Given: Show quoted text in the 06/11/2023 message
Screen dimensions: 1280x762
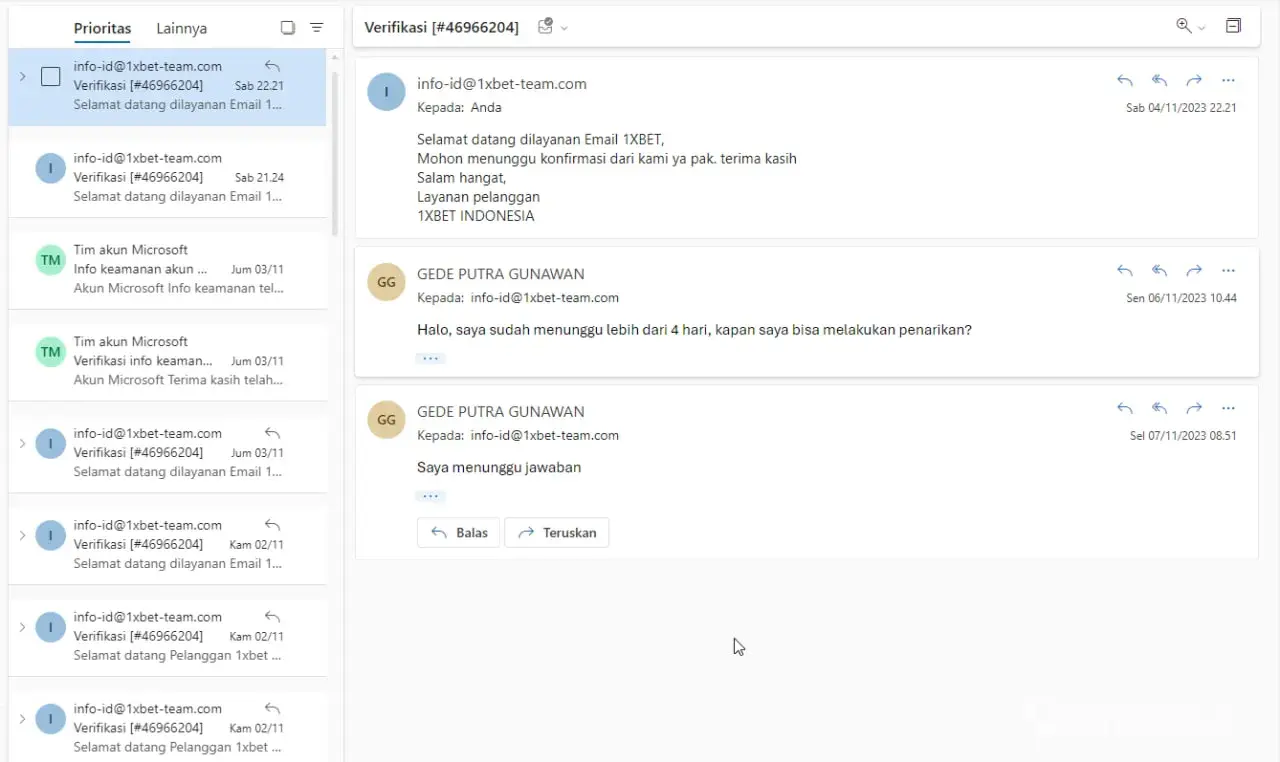Looking at the screenshot, I should tap(430, 358).
